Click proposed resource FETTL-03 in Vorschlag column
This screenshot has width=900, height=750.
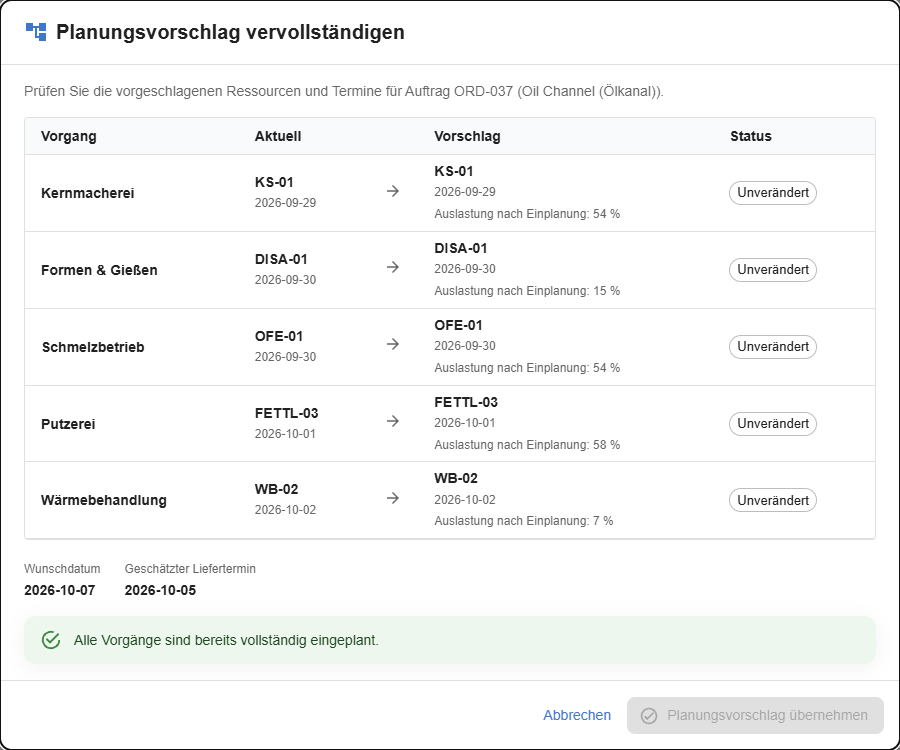[465, 402]
